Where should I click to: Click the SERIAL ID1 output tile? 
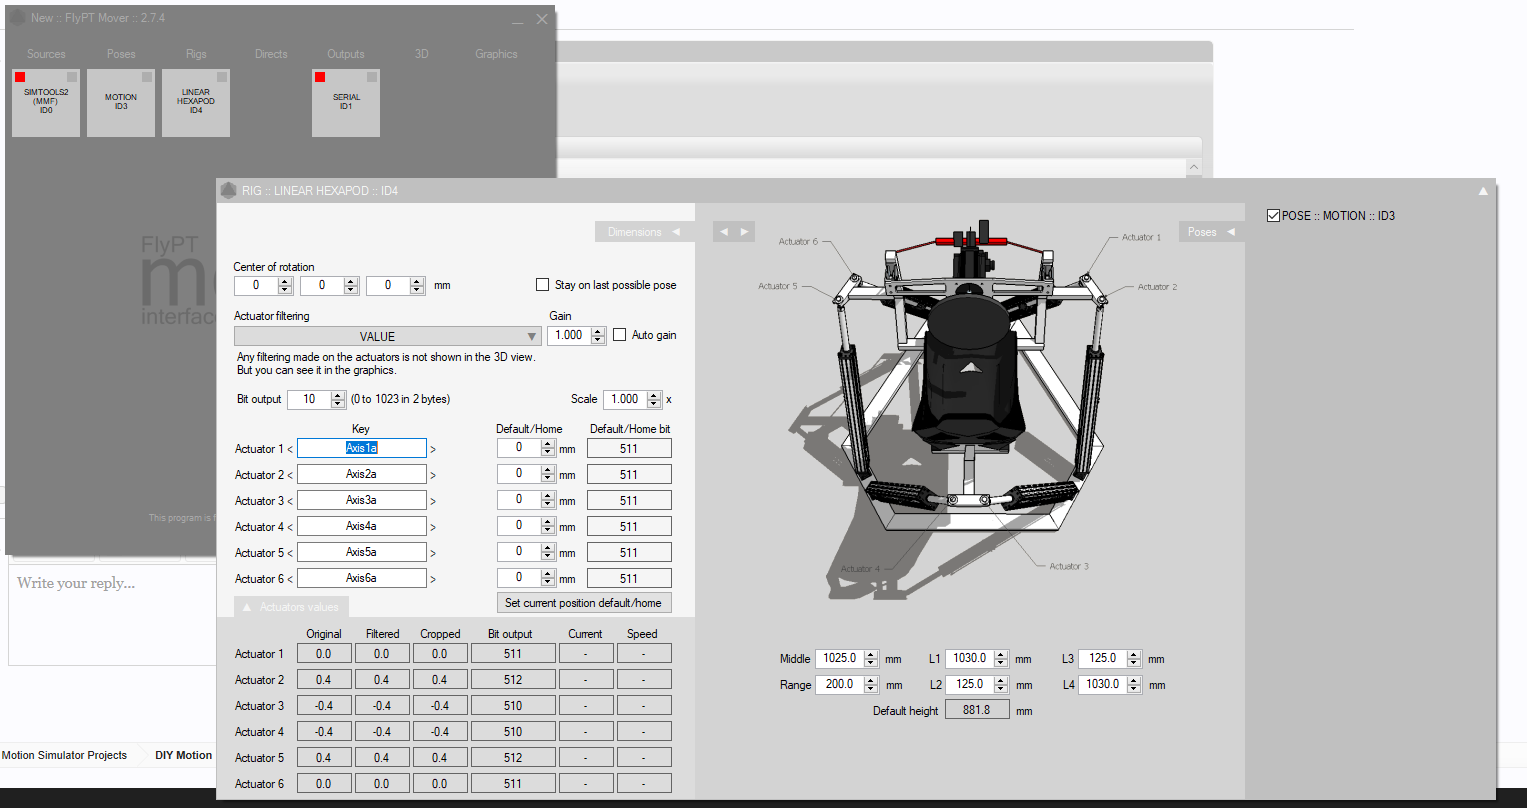tap(346, 103)
